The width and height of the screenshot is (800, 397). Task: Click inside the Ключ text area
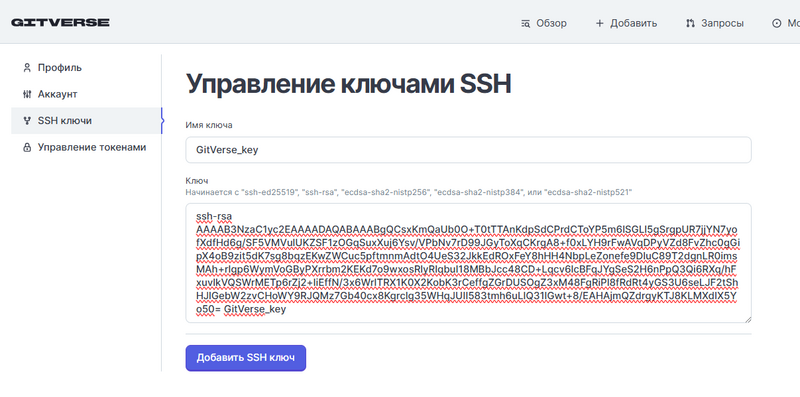tap(468, 263)
